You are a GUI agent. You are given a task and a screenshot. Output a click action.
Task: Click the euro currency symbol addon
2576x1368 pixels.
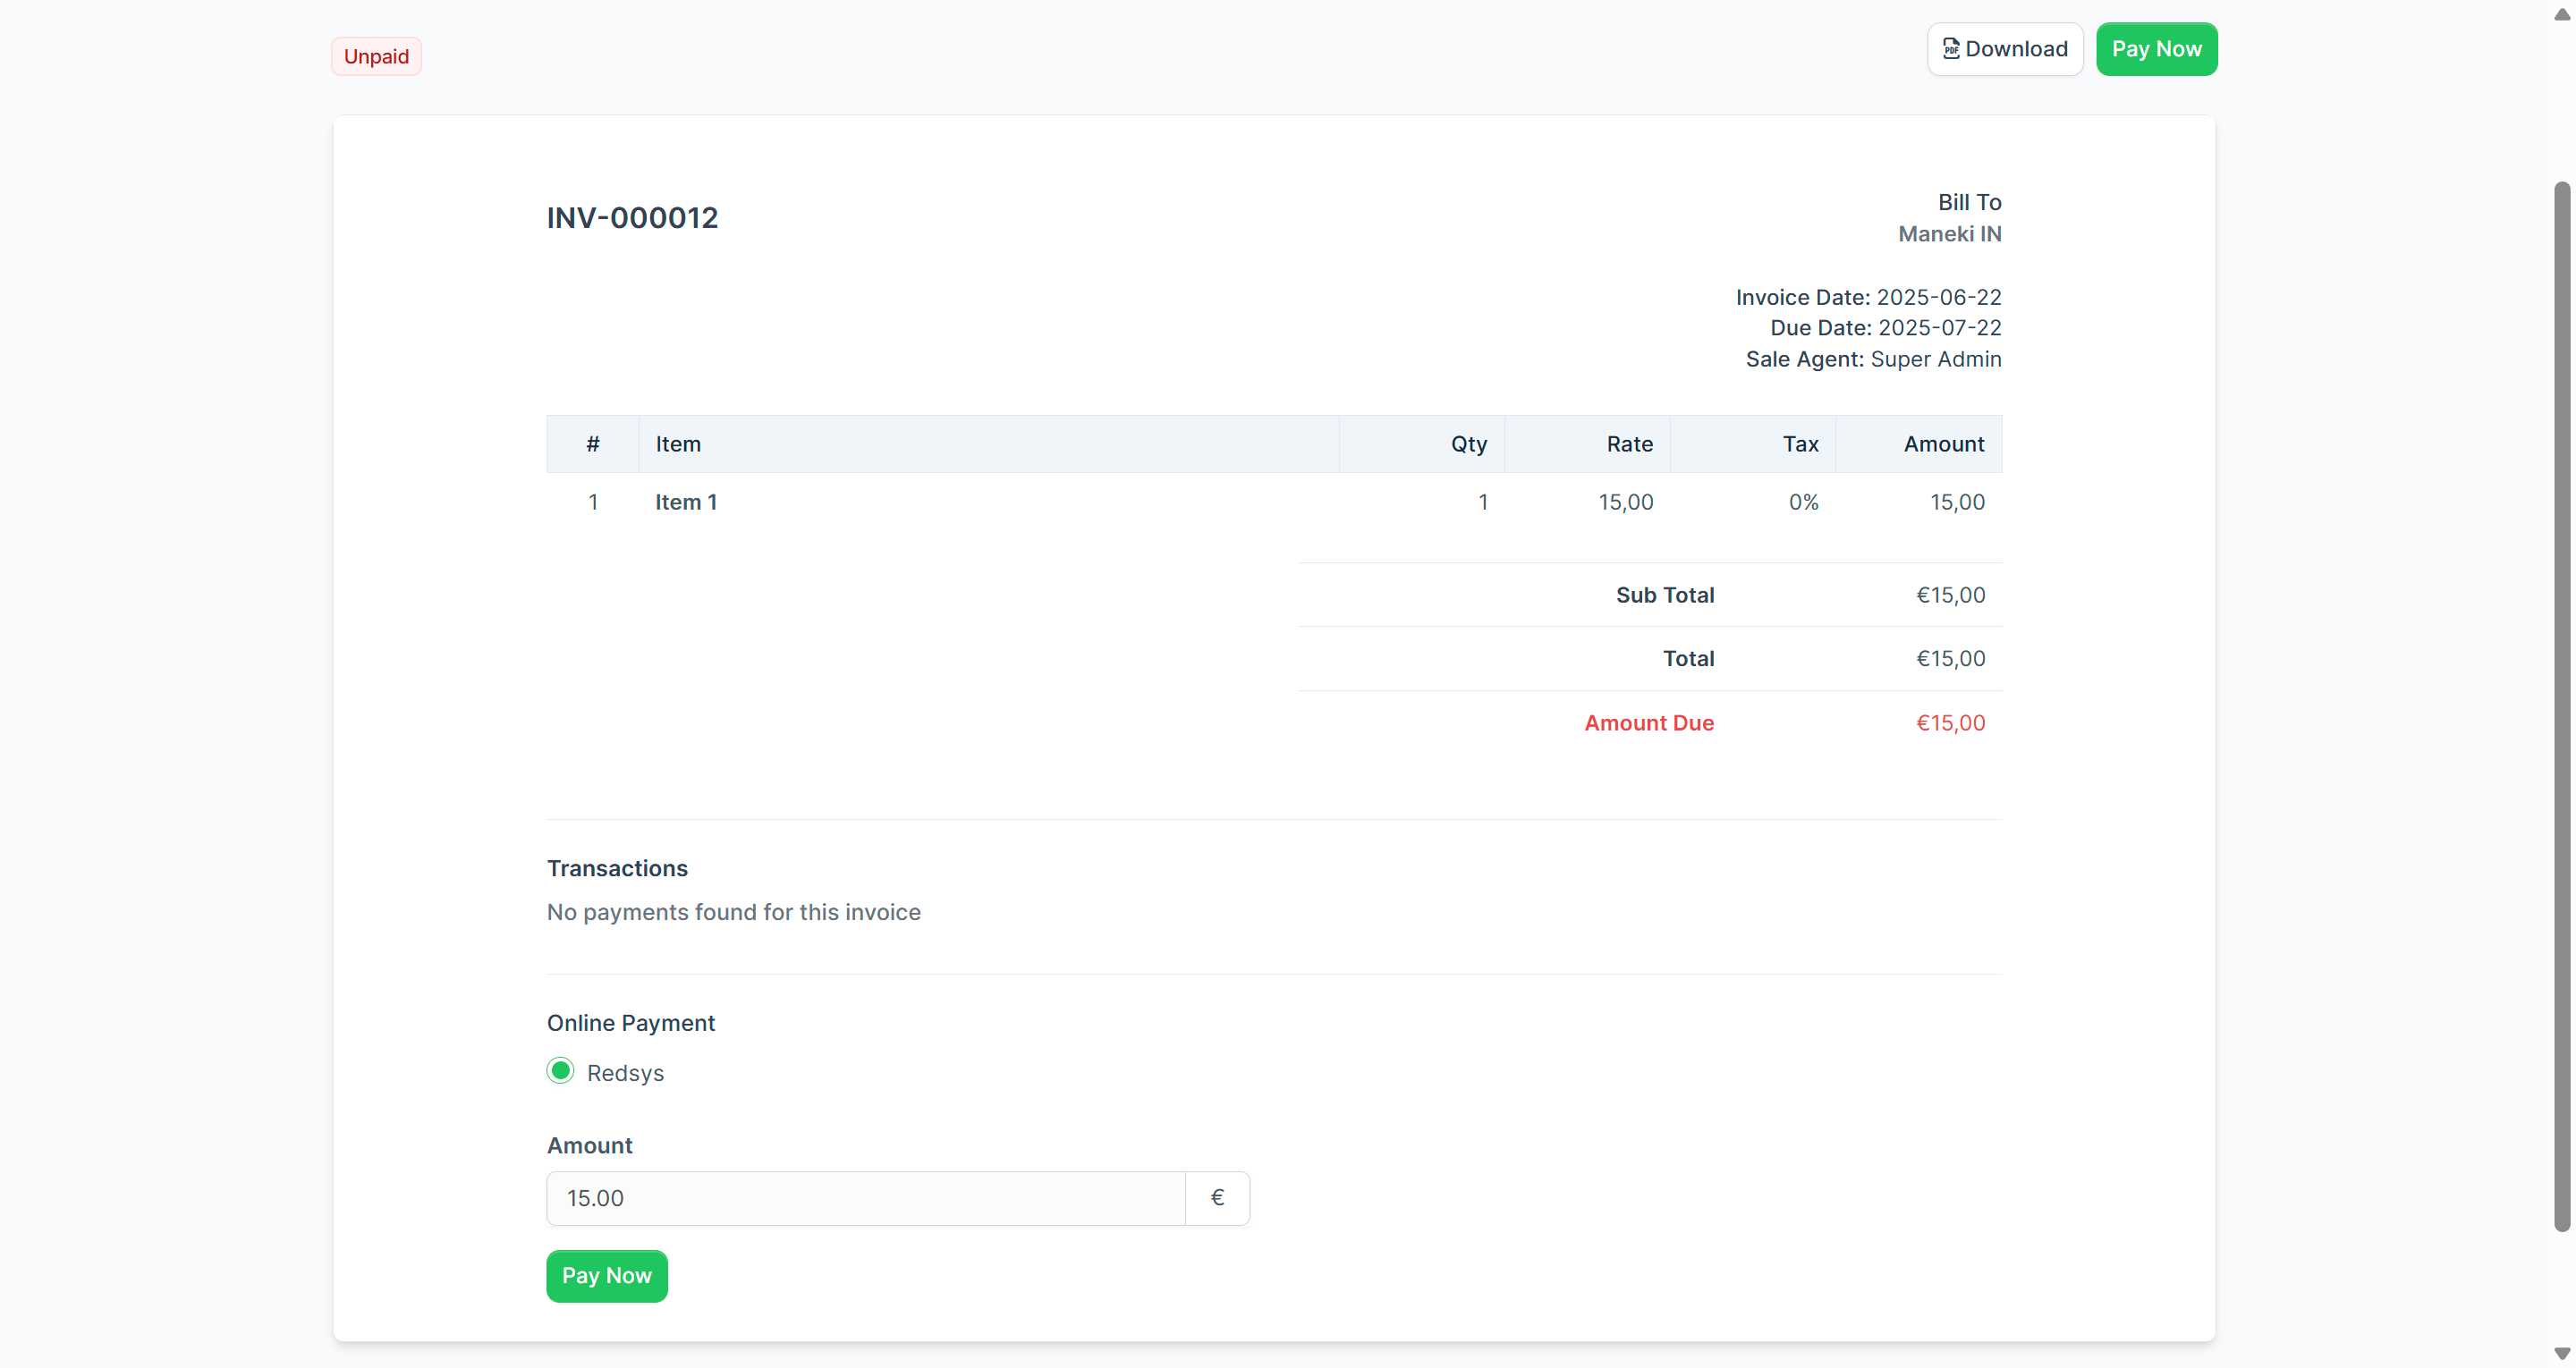coord(1217,1198)
